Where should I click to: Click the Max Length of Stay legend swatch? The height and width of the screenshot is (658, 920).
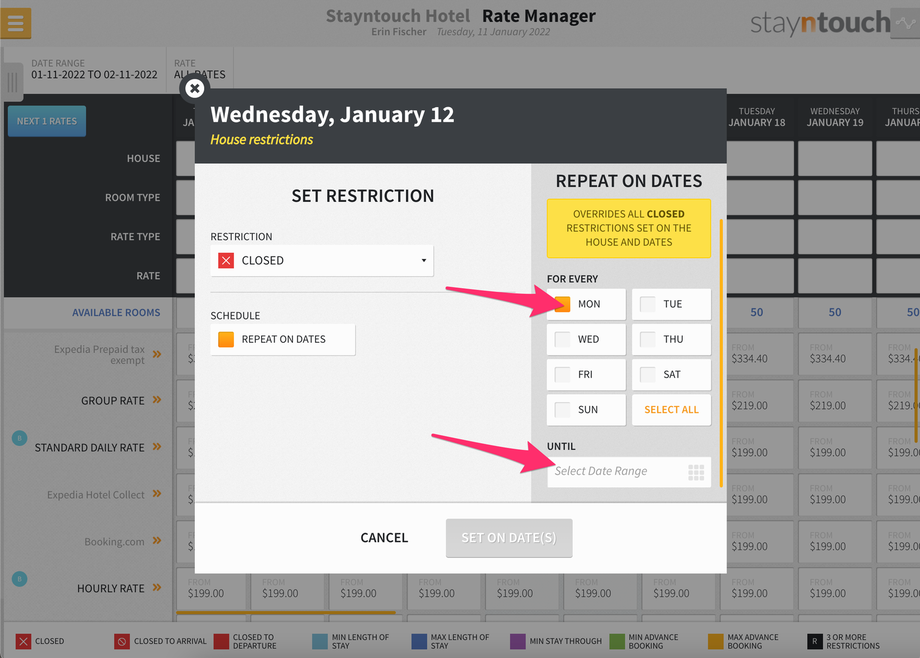pos(419,641)
